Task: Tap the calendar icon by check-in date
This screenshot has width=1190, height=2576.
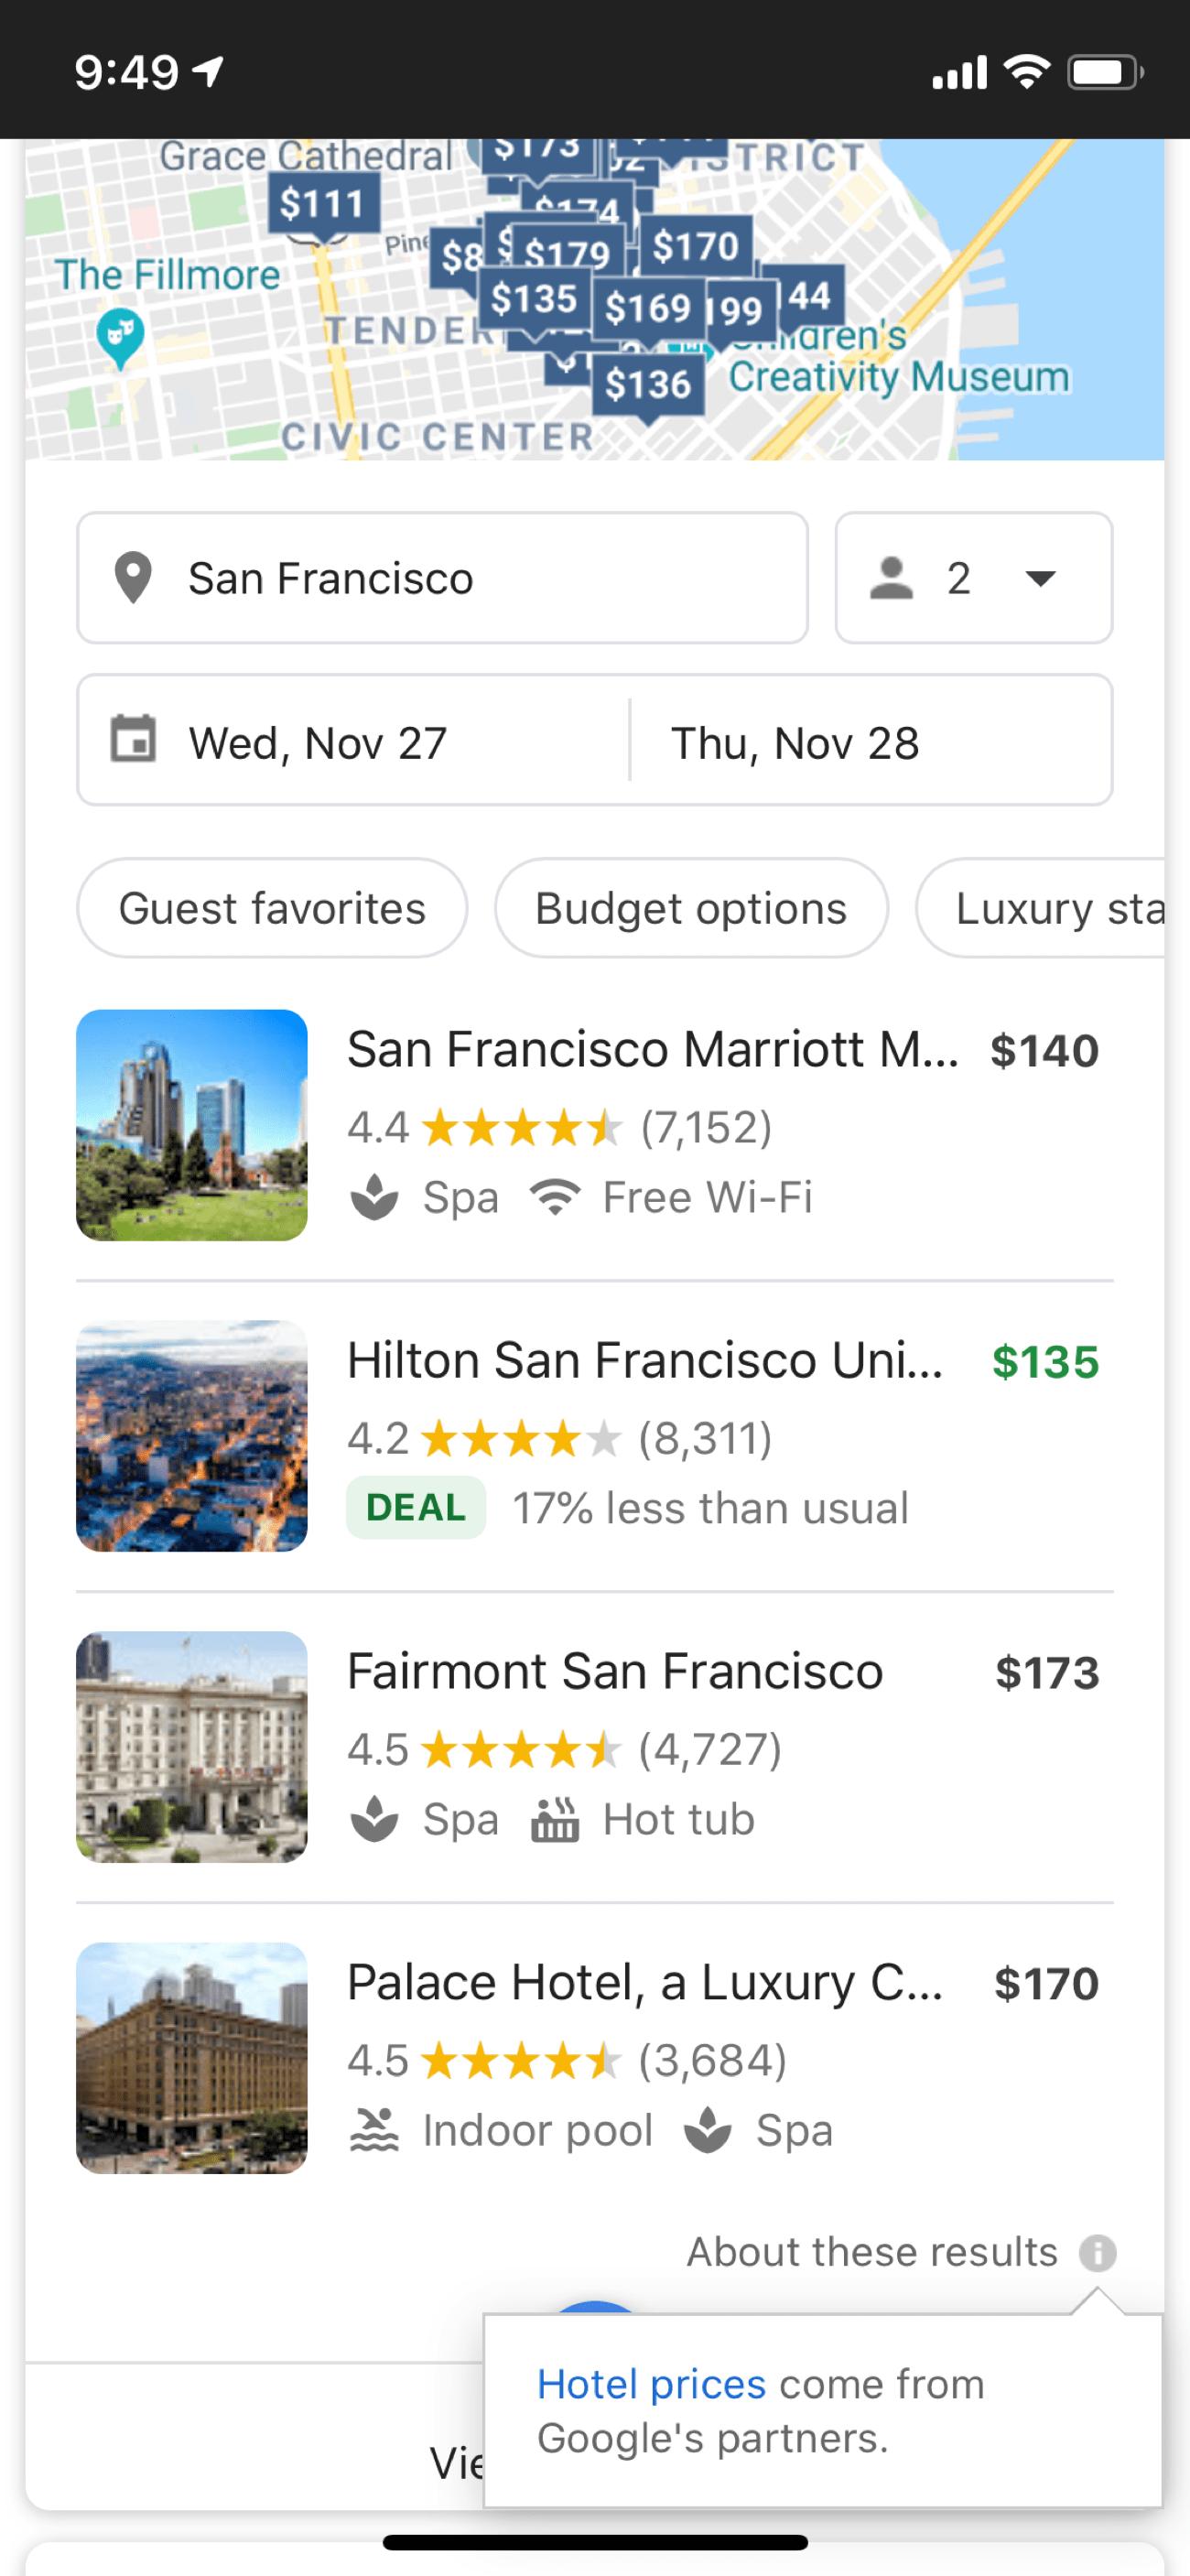Action: [133, 741]
